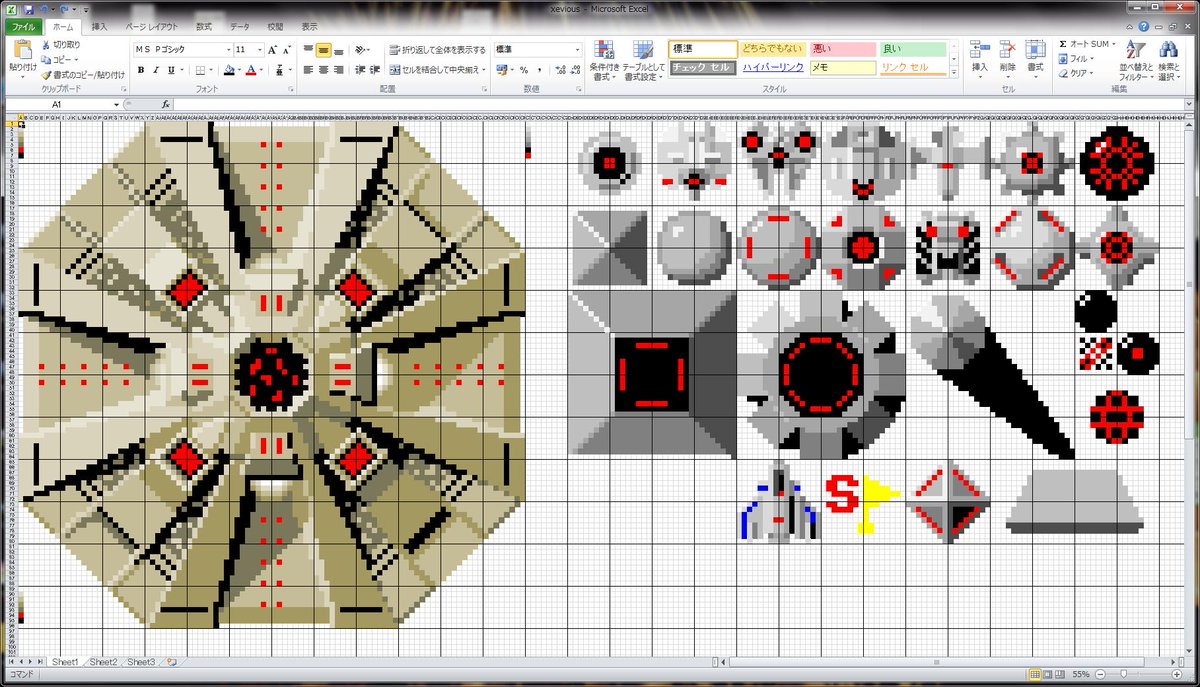This screenshot has width=1200, height=687.
Task: Click the red font color 'A' swatch
Action: (251, 70)
